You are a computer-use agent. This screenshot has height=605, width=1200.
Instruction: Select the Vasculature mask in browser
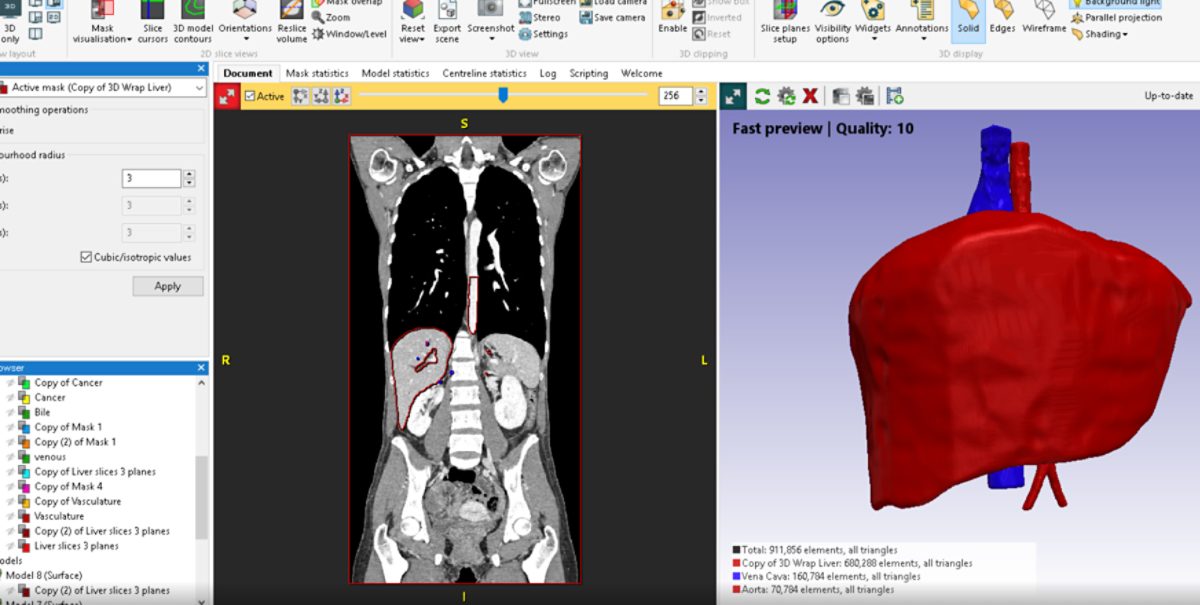point(58,516)
